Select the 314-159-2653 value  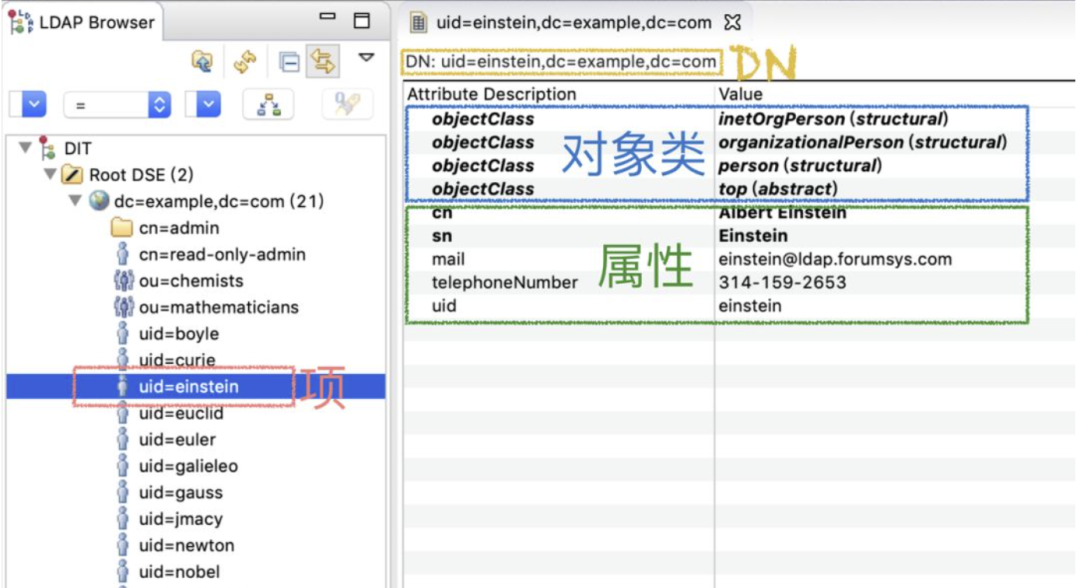pos(782,282)
